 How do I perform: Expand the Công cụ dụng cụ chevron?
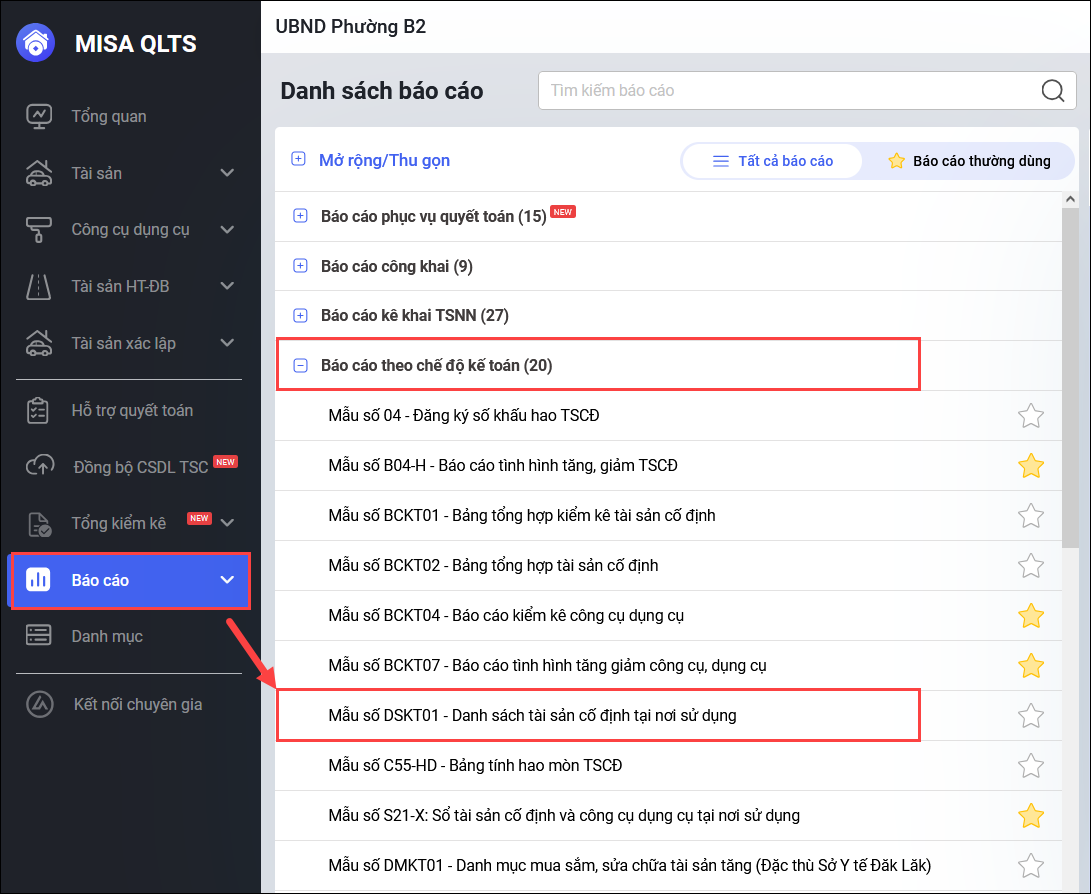click(x=227, y=230)
